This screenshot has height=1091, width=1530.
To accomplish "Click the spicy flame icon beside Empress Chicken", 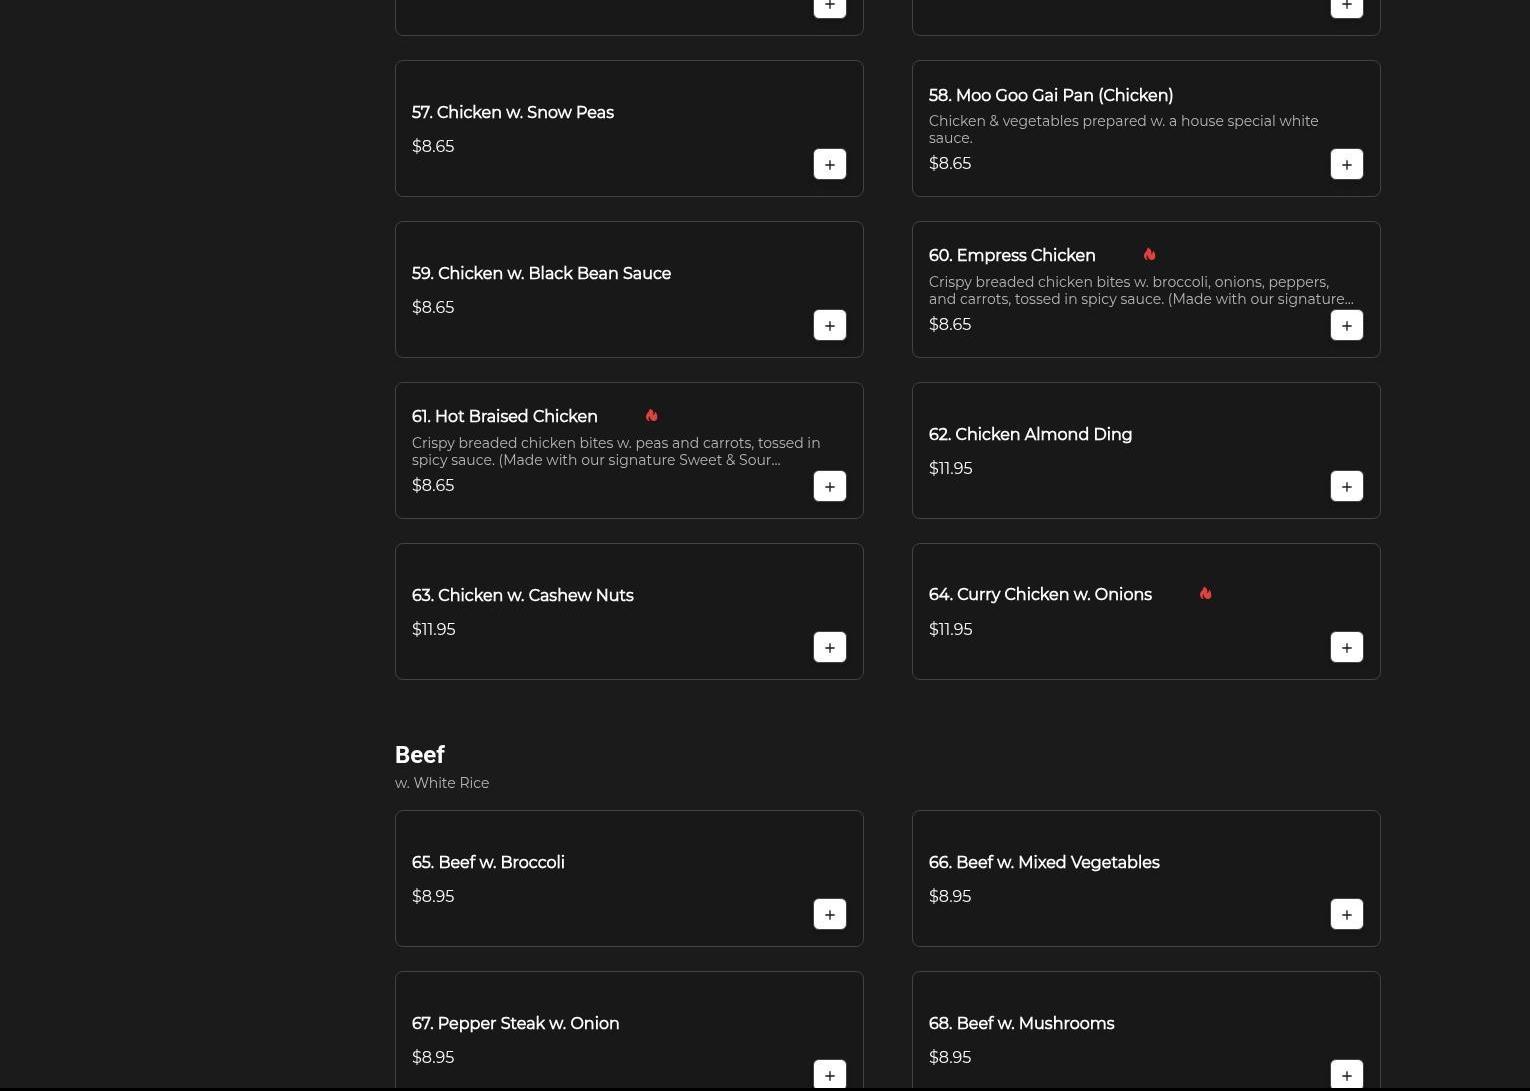I will click(x=1149, y=255).
